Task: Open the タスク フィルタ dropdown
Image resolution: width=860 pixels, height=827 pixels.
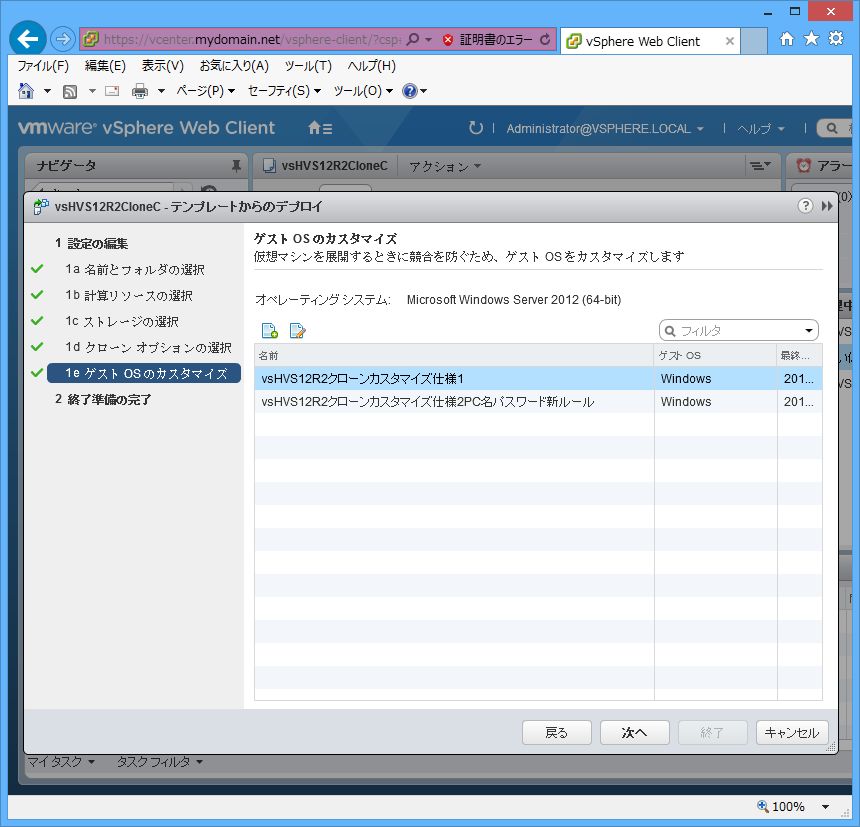Action: click(159, 762)
